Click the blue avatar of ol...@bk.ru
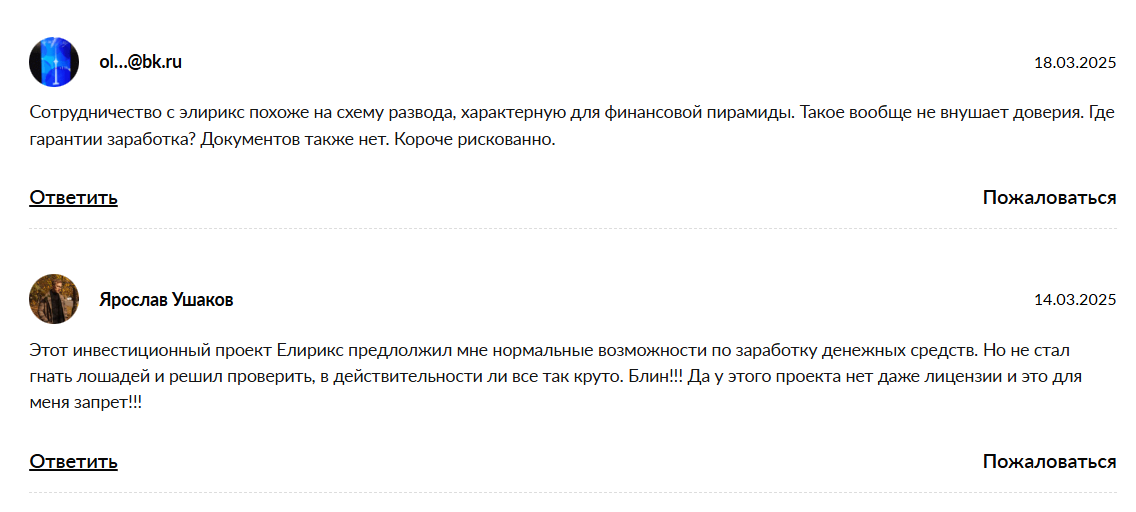The image size is (1136, 512). (54, 62)
